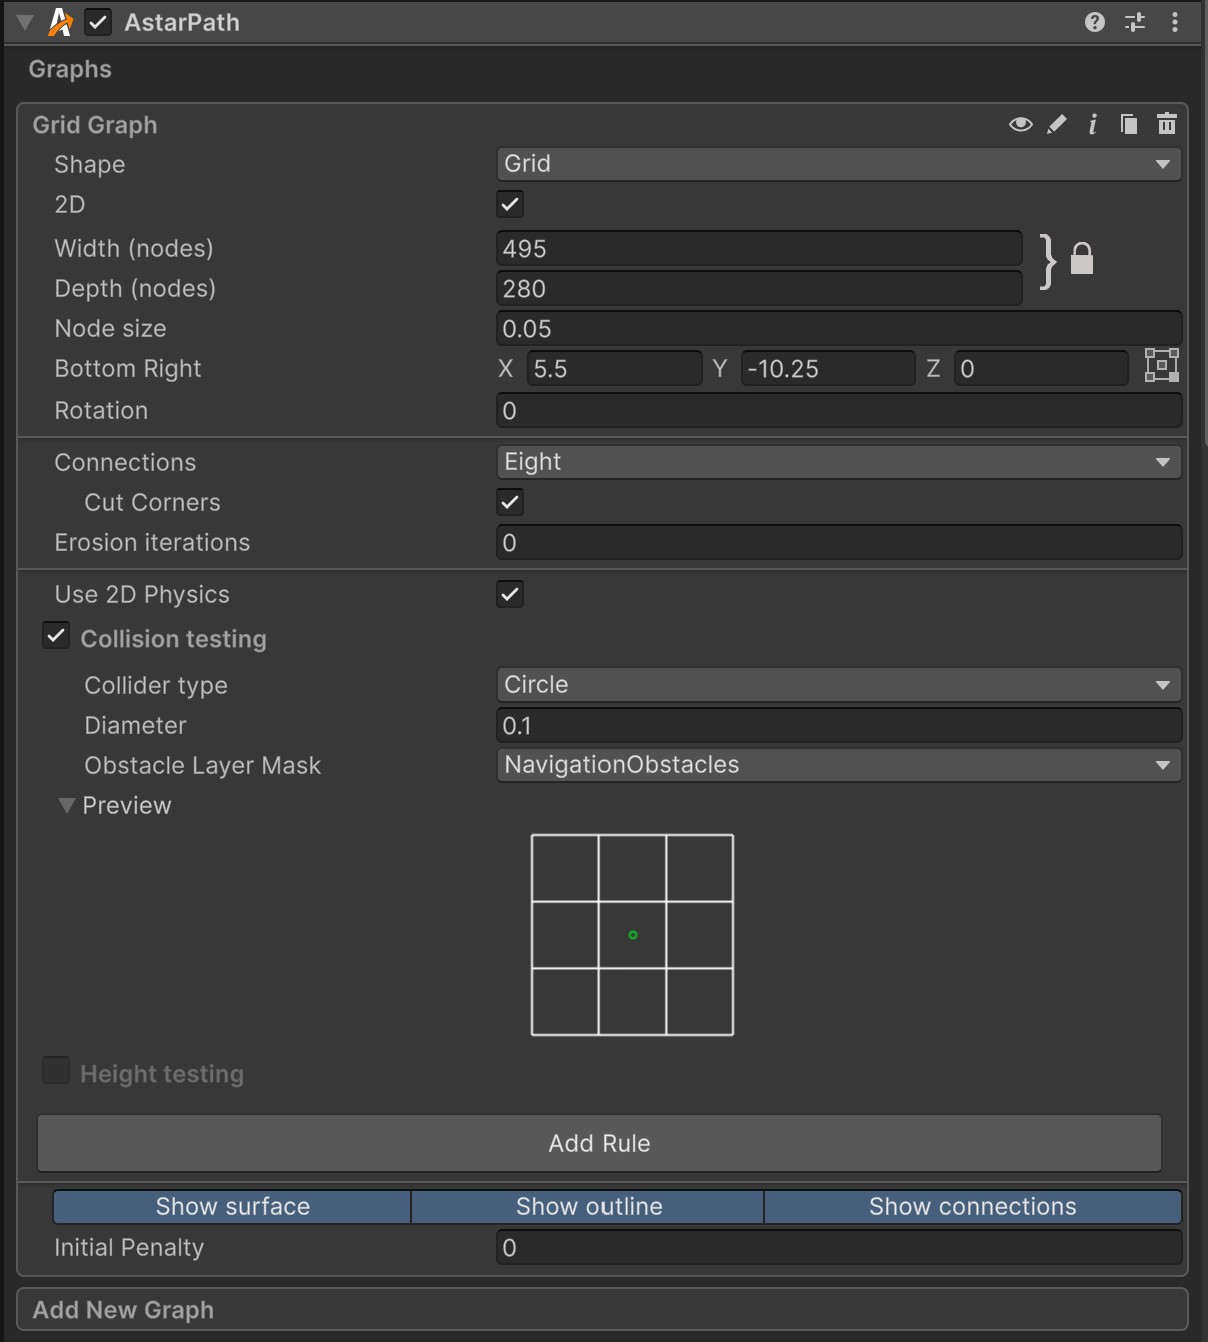This screenshot has height=1342, width=1208.
Task: Open the Shape dropdown
Action: [838, 164]
